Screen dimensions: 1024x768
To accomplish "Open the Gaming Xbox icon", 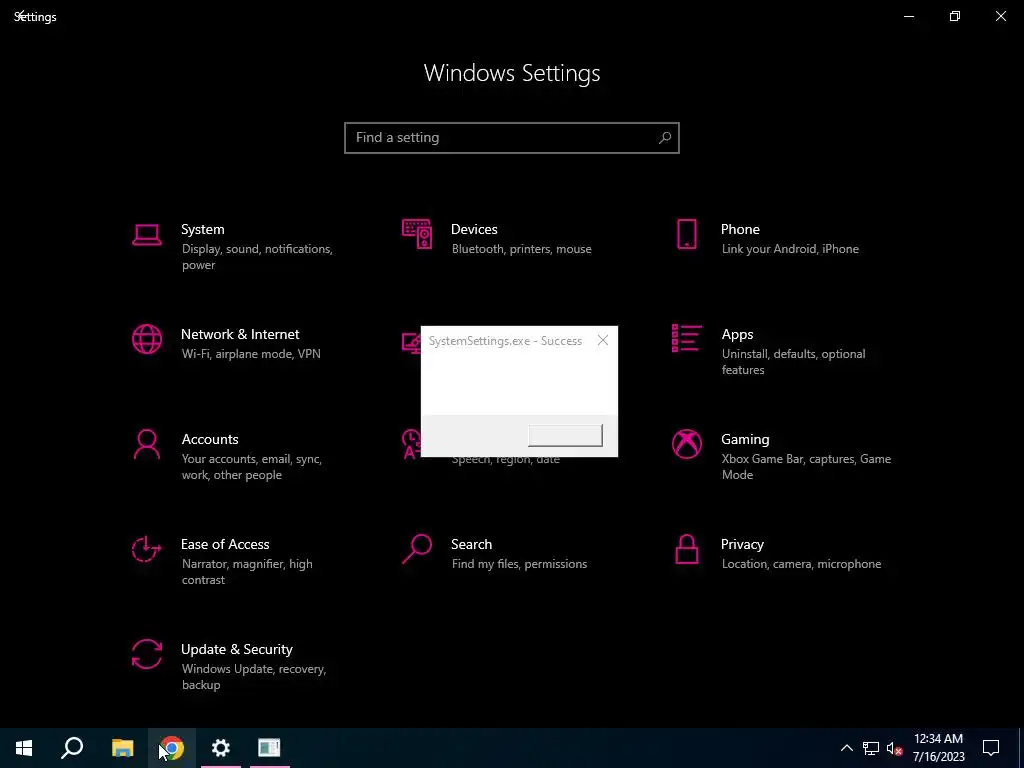I will [x=686, y=445].
